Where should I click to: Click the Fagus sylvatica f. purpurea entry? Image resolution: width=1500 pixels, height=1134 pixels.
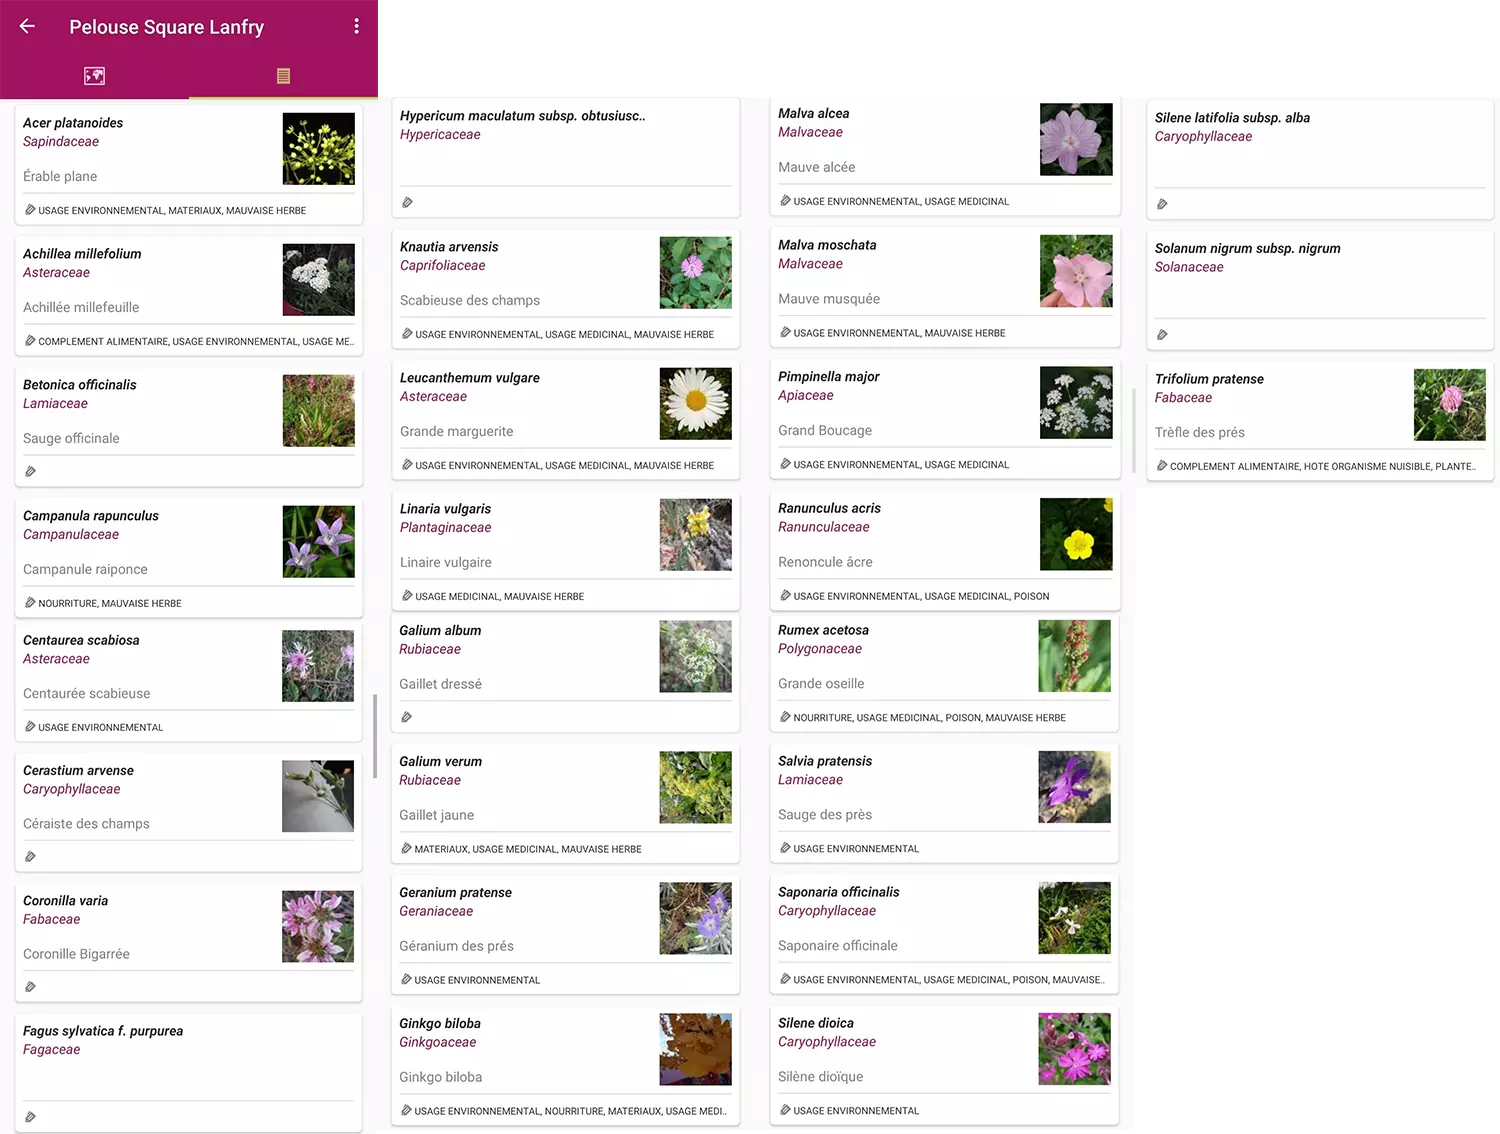coord(103,1031)
